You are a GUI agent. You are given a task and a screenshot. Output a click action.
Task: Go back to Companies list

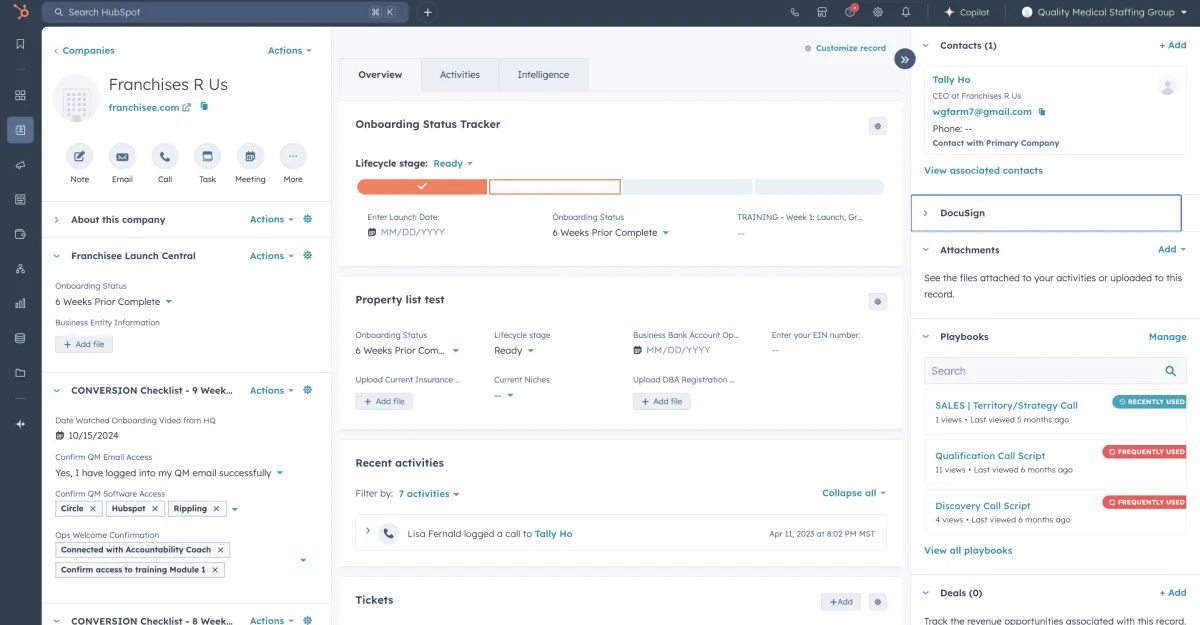84,50
